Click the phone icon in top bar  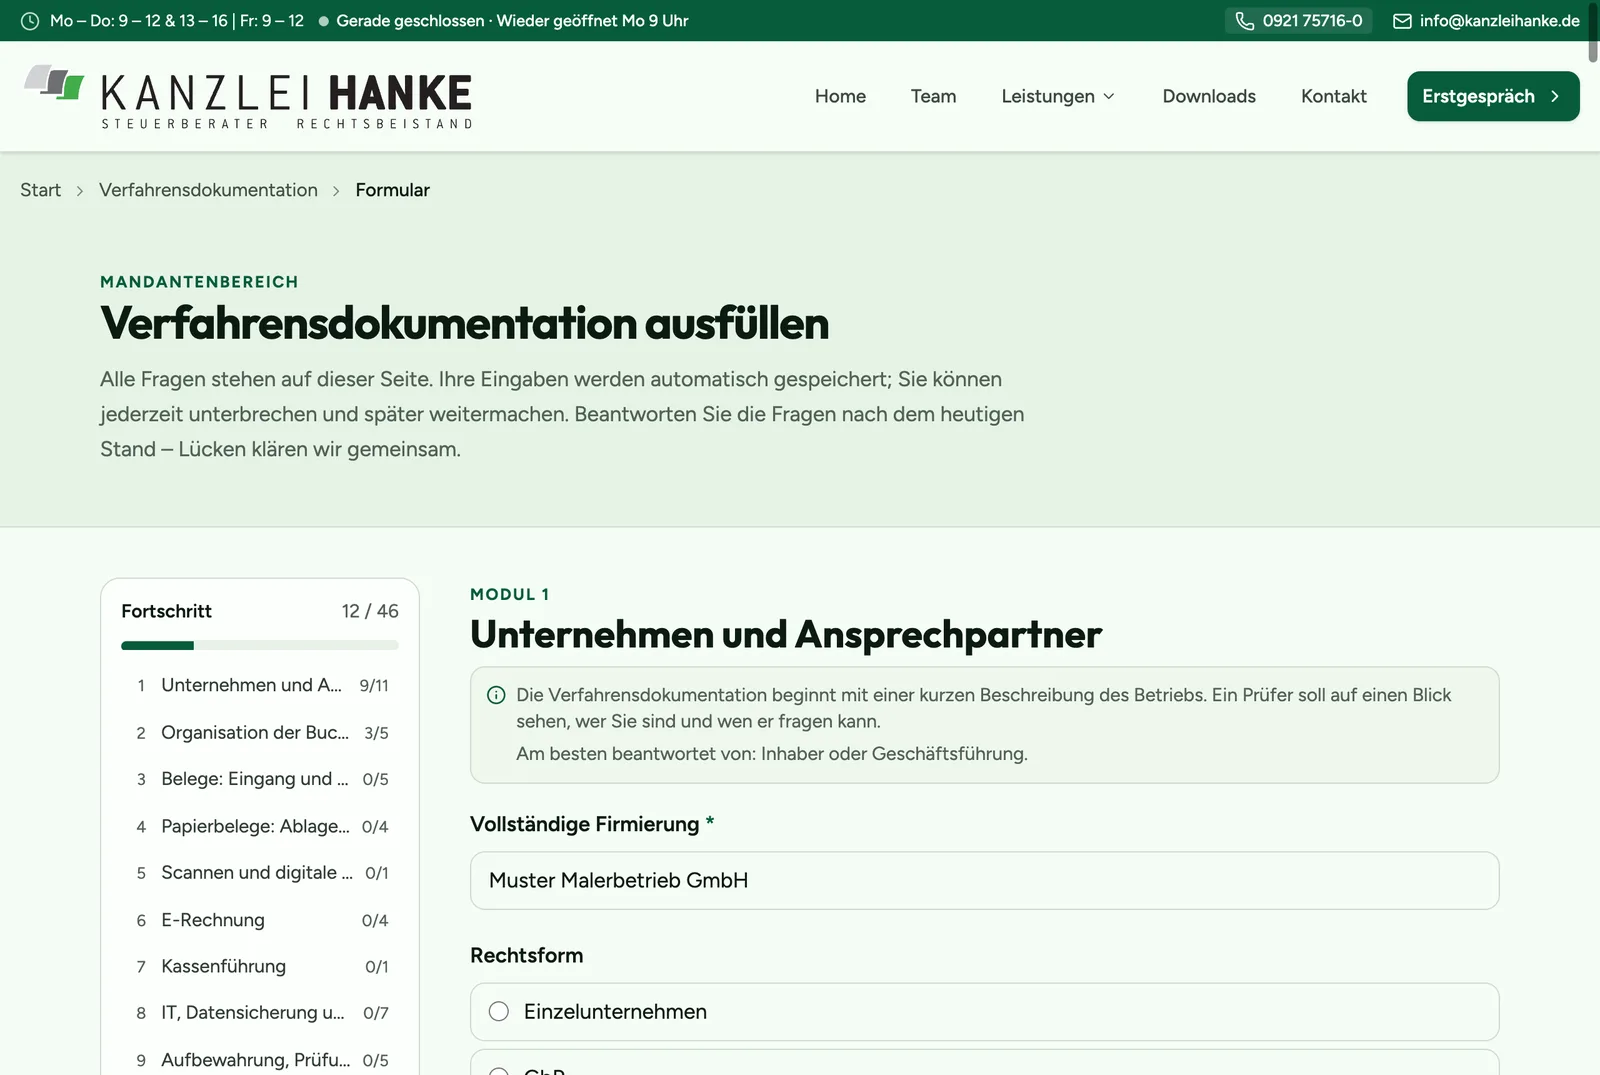(x=1244, y=21)
